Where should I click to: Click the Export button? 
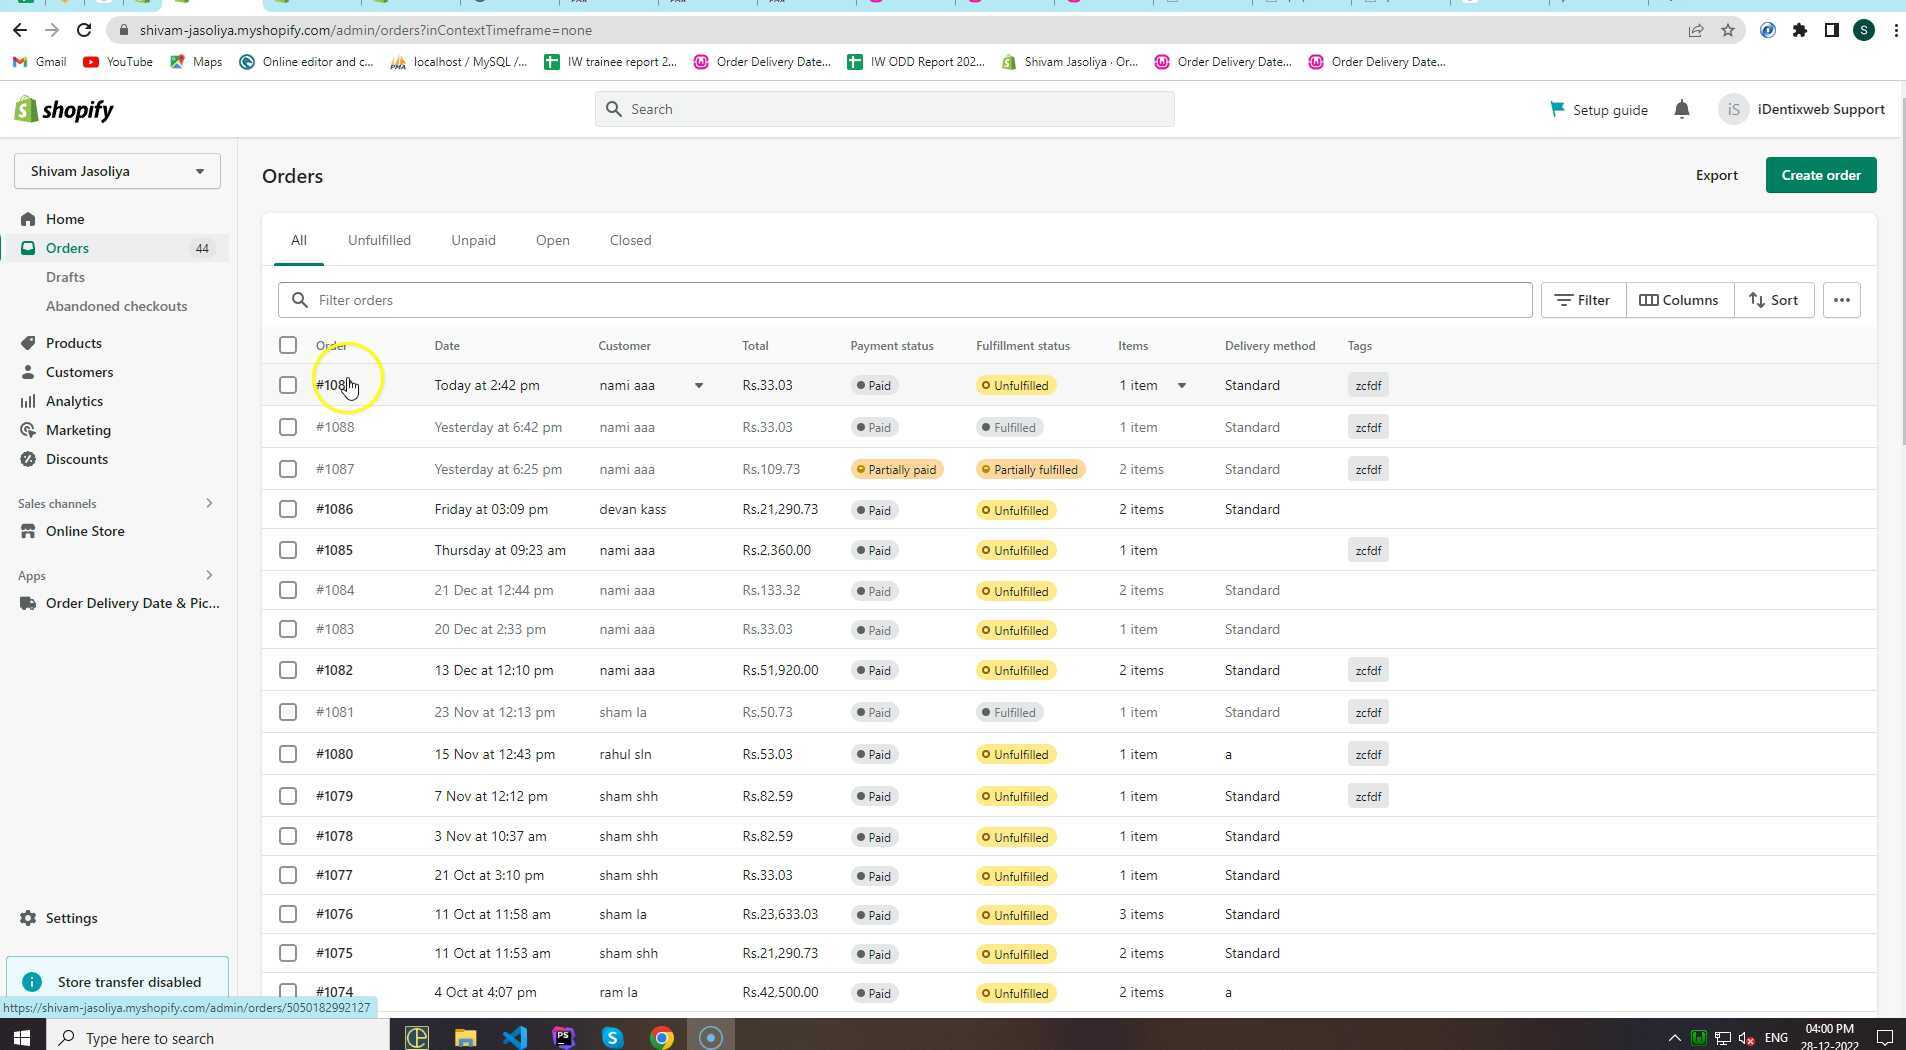pos(1716,175)
